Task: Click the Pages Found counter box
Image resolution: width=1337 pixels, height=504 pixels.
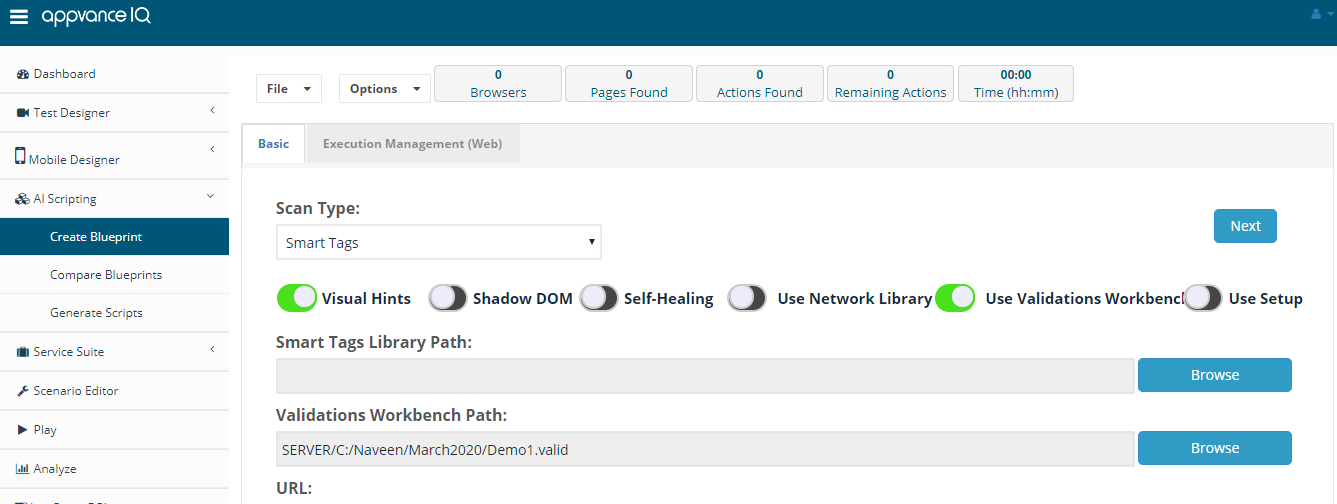Action: (629, 84)
